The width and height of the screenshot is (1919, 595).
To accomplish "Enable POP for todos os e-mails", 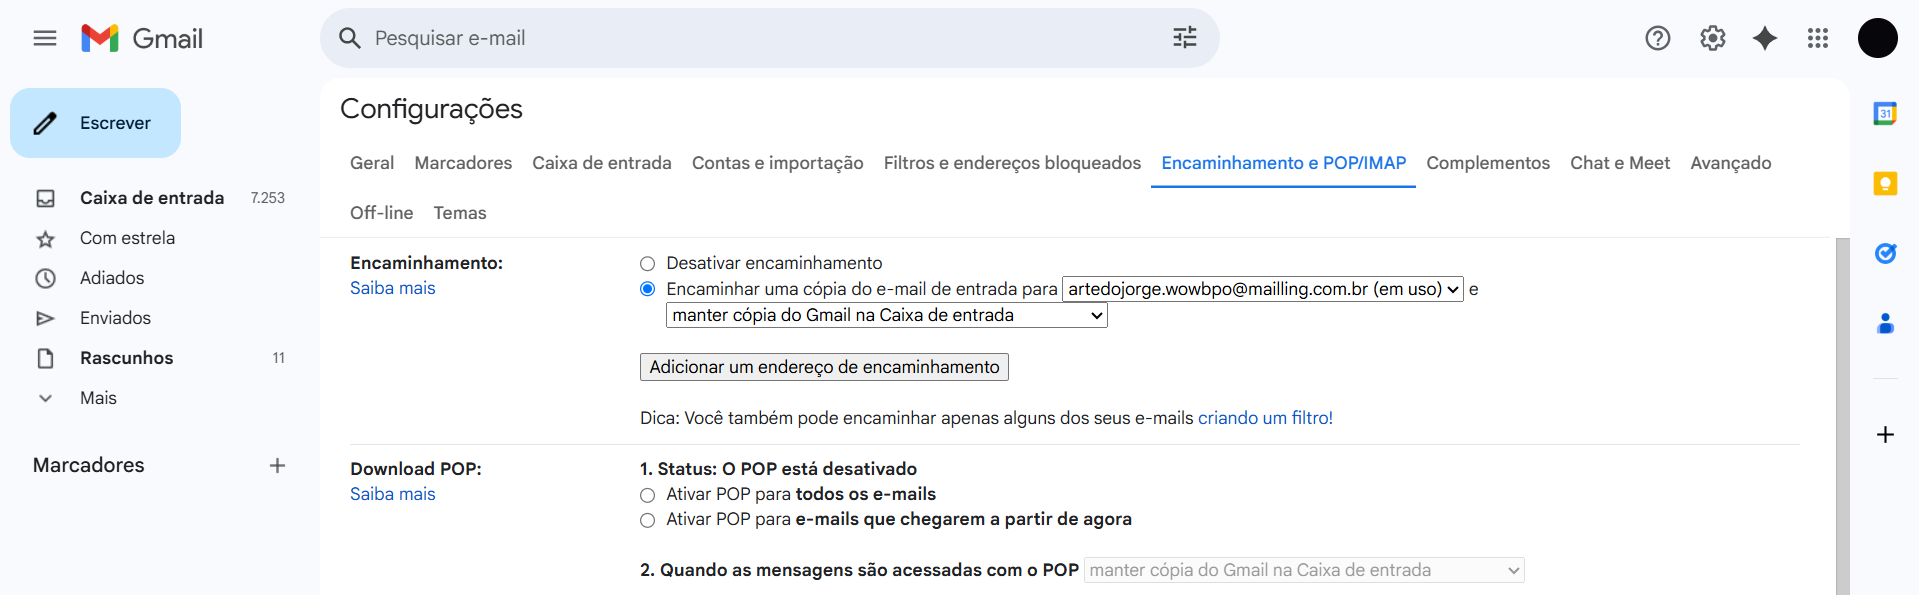I will (x=647, y=495).
